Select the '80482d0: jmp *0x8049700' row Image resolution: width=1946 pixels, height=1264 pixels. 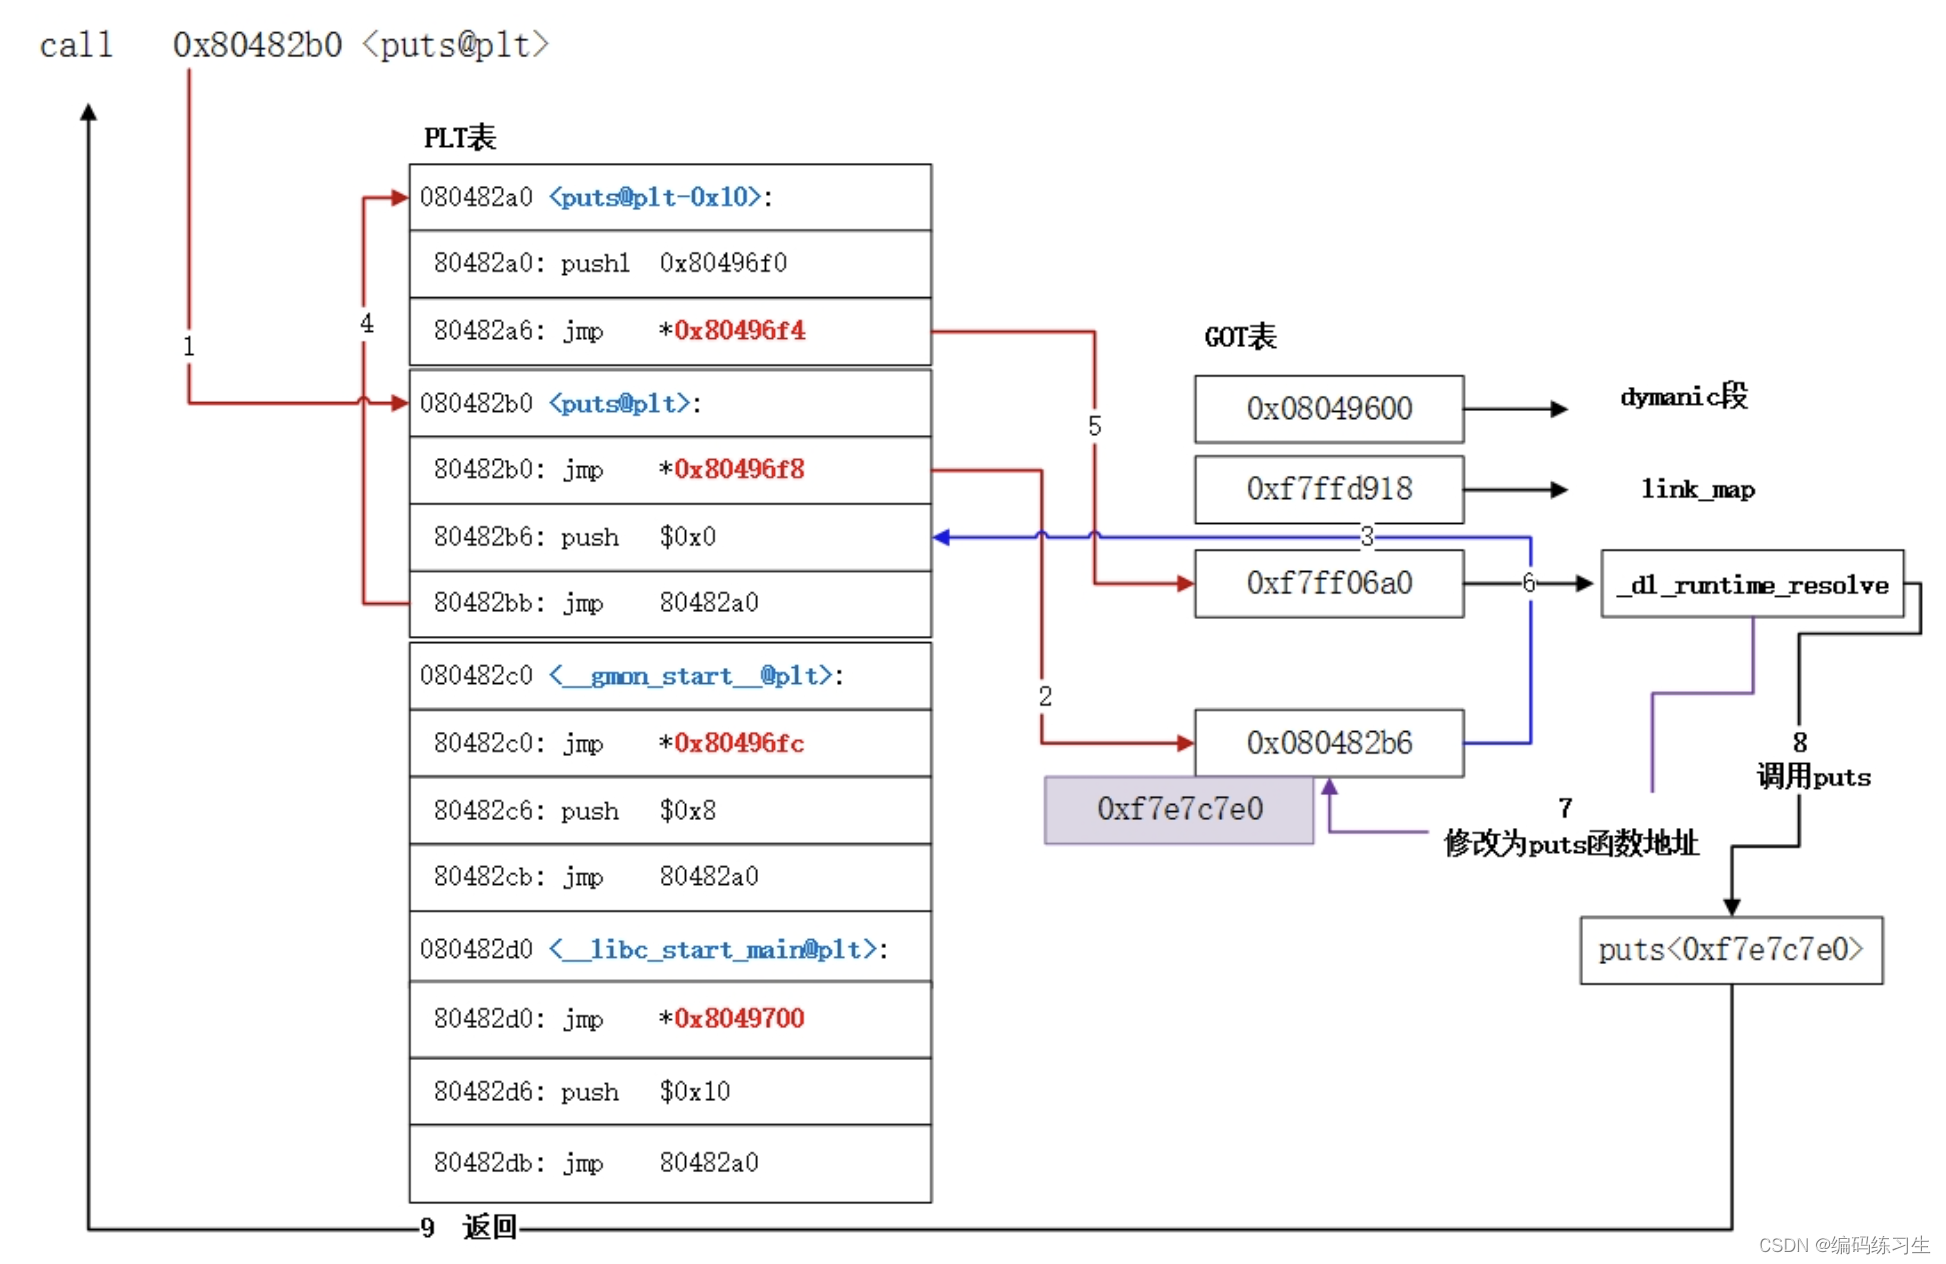click(670, 1019)
